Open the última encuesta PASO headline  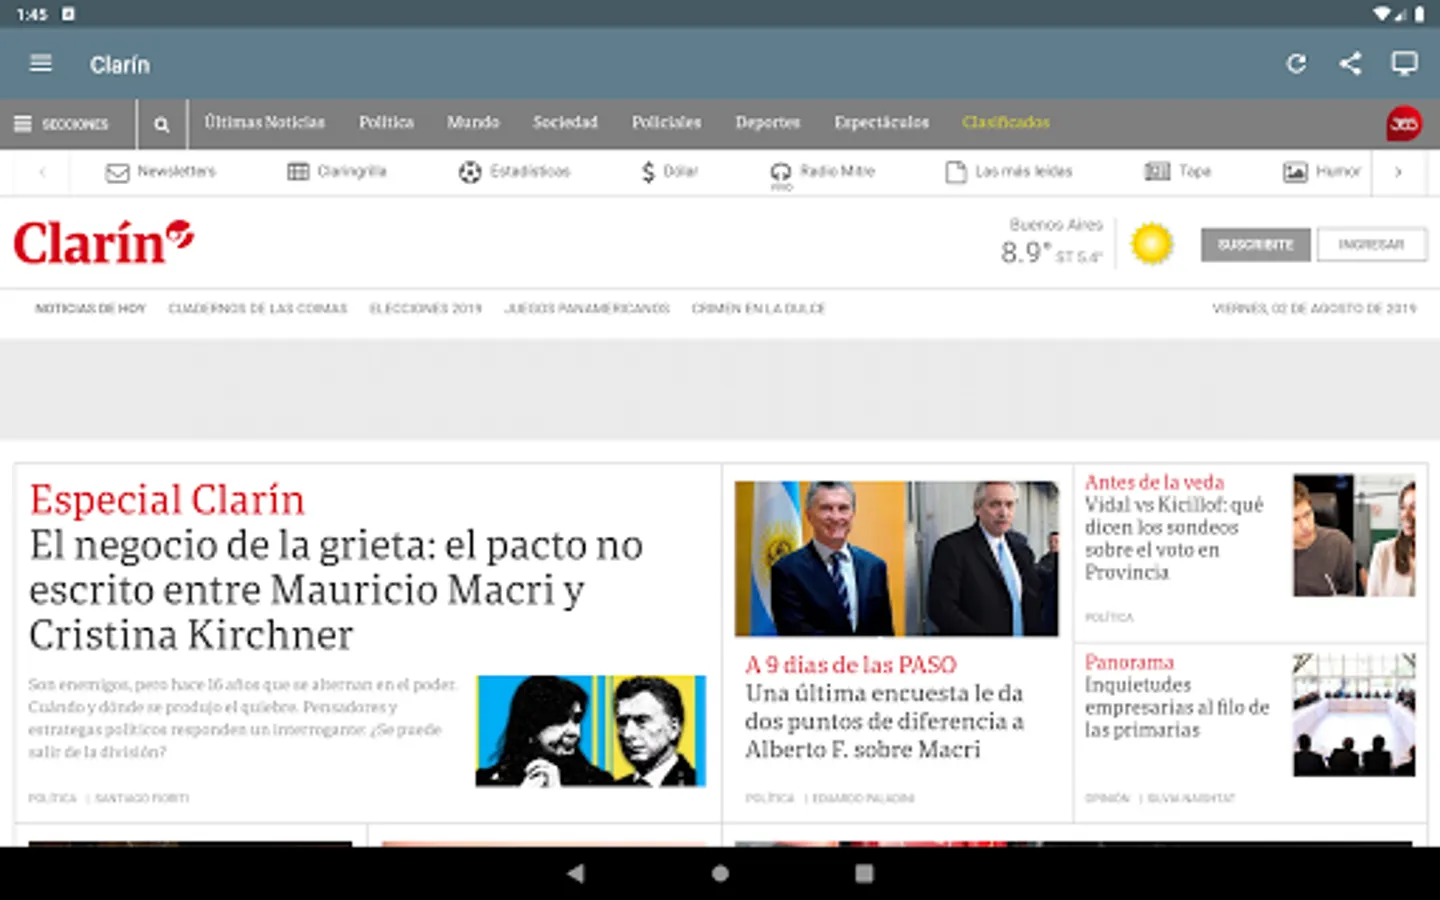pyautogui.click(x=884, y=721)
